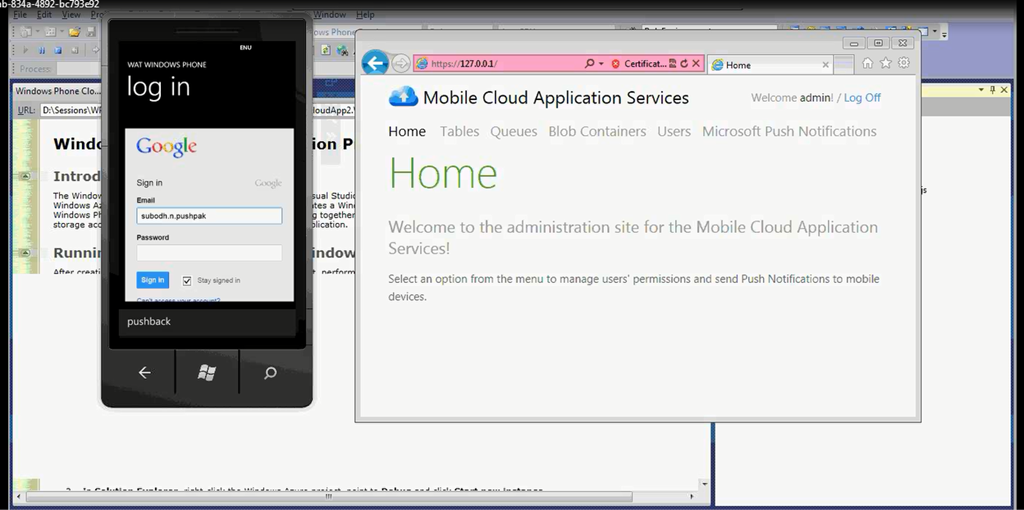Tap the phone hardware Search button
This screenshot has height=510, width=1024.
coord(270,372)
